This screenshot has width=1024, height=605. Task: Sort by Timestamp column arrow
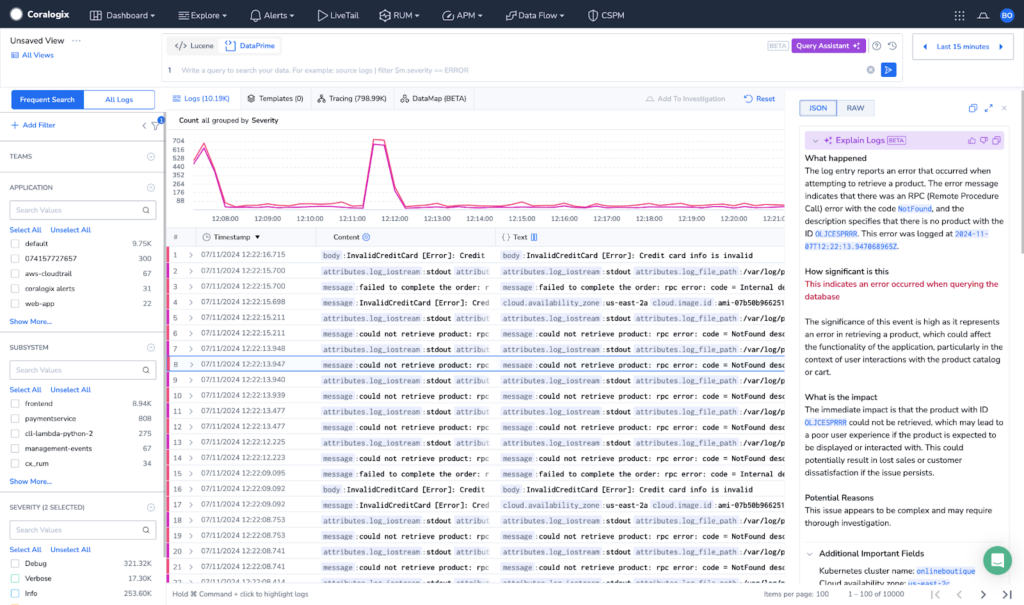[257, 237]
